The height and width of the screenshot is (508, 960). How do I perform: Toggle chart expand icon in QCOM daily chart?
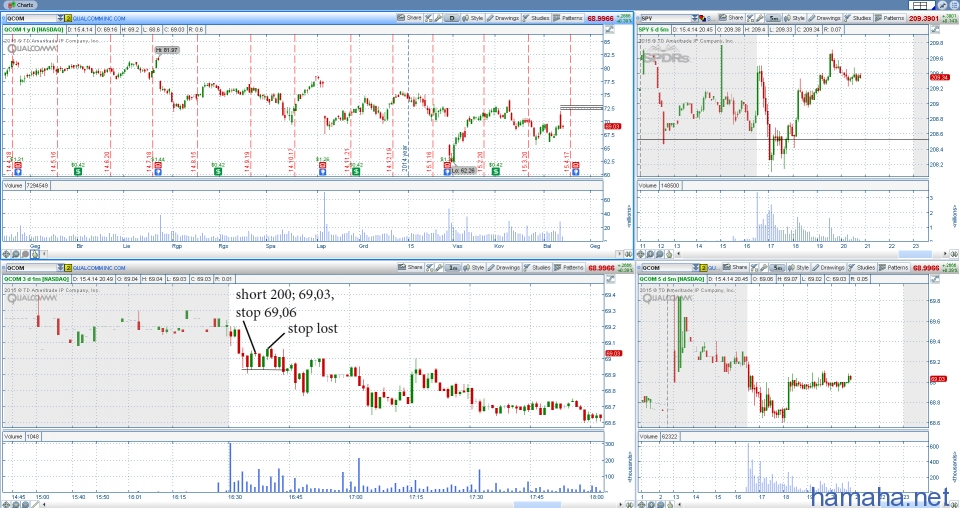click(x=609, y=29)
